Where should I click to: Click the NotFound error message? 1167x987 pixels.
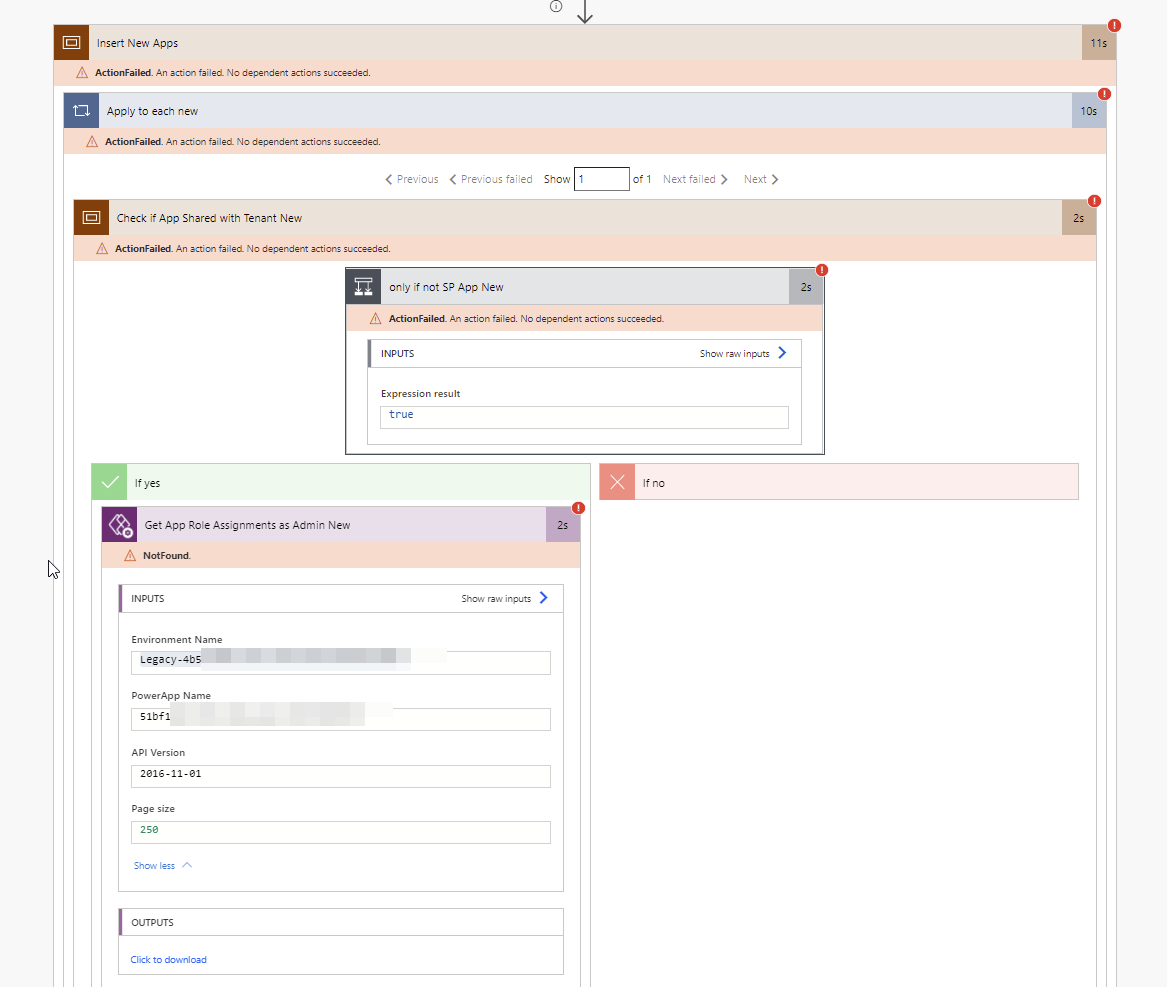click(x=167, y=555)
